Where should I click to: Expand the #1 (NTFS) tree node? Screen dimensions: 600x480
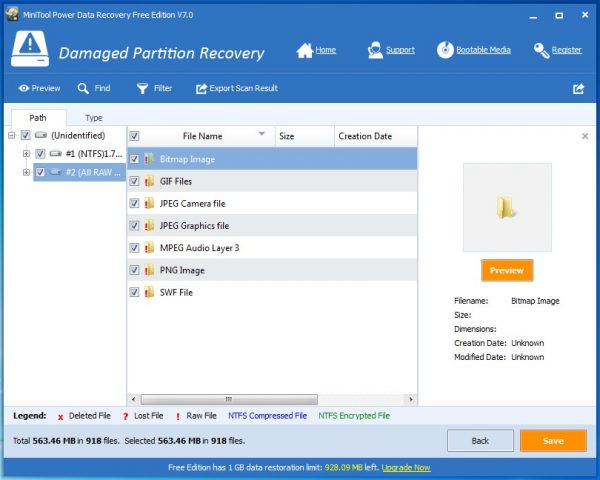point(26,153)
